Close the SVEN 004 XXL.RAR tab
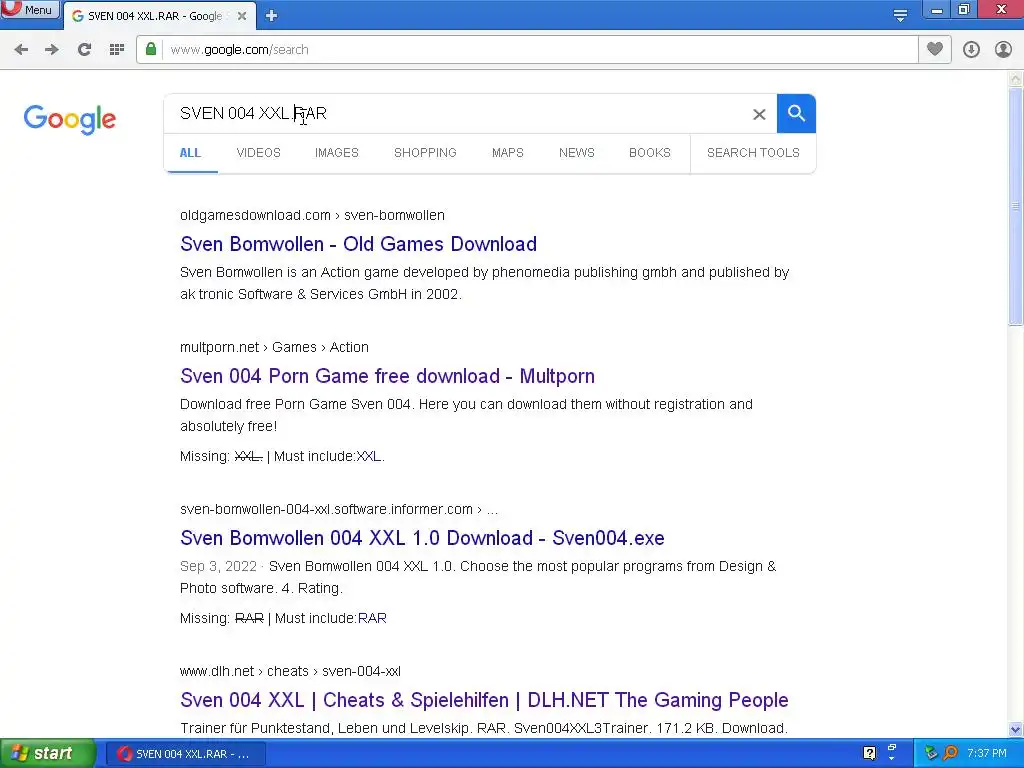The width and height of the screenshot is (1024, 768). 242,16
